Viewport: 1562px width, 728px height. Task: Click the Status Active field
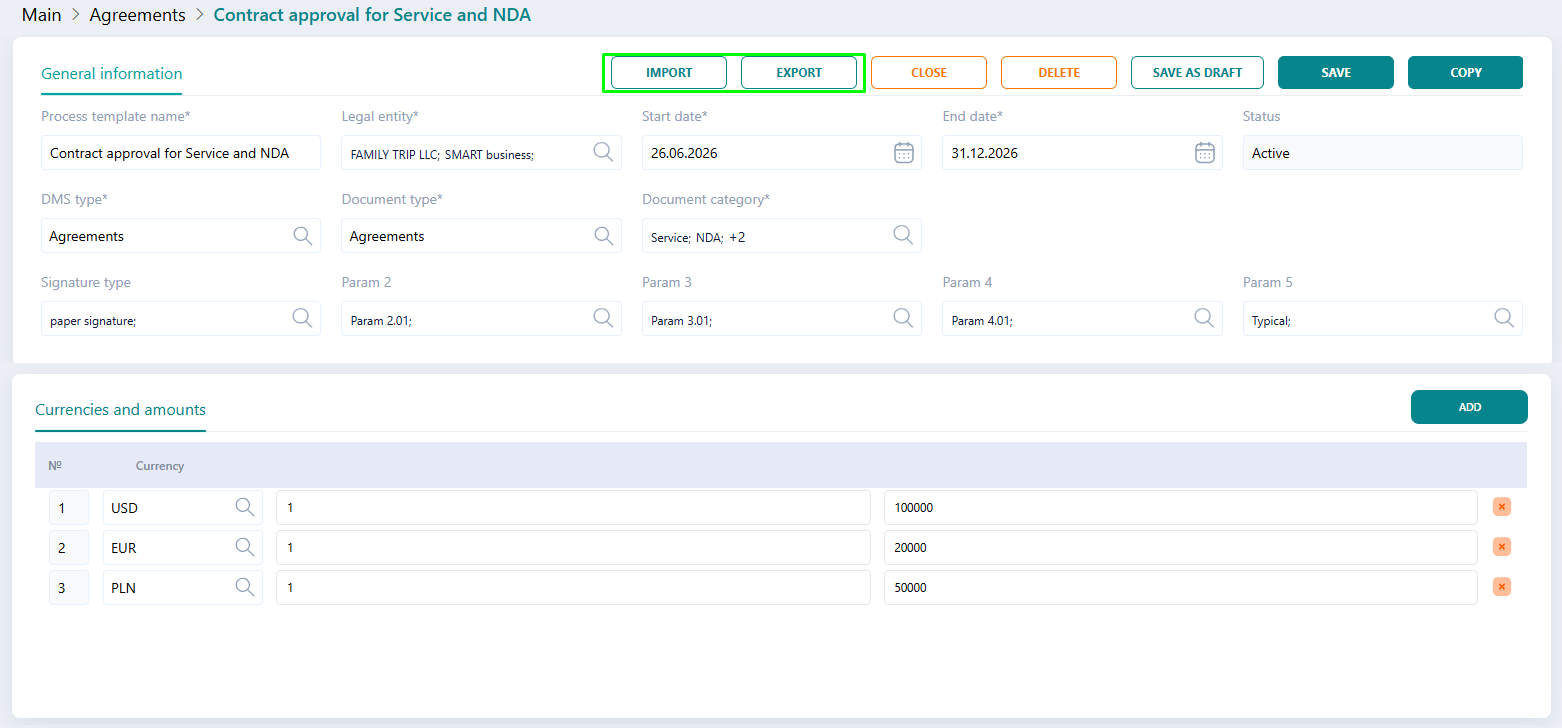pos(1383,153)
